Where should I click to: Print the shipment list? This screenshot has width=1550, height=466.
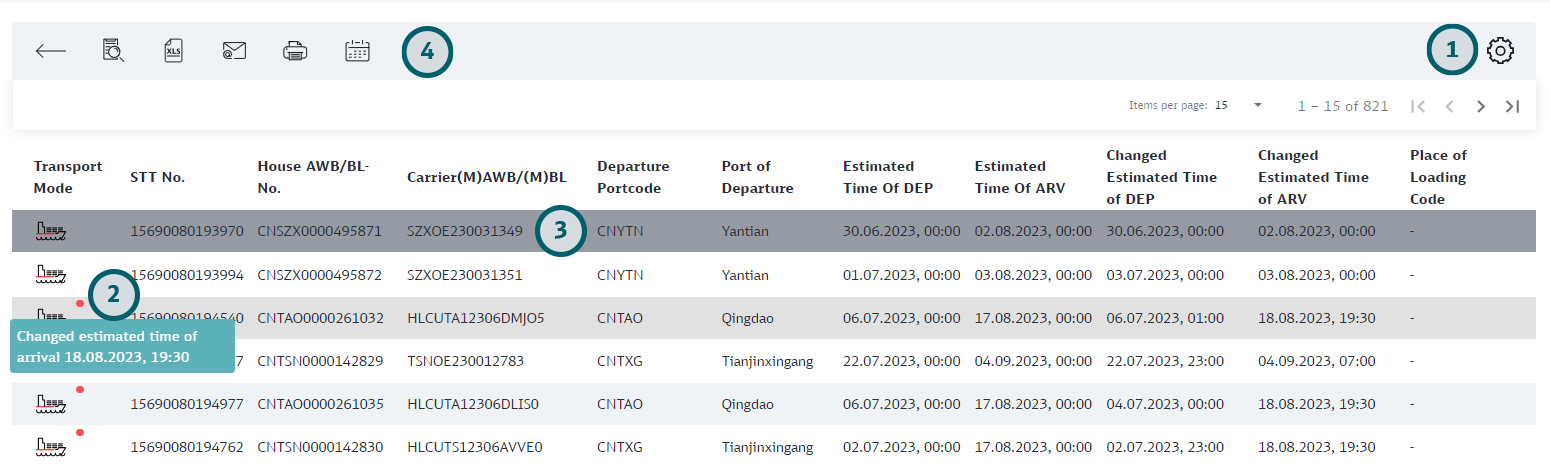[x=295, y=51]
